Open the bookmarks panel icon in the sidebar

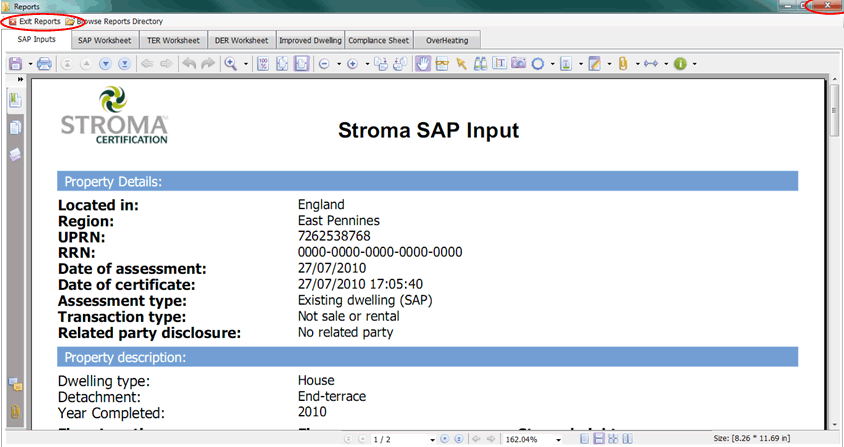[x=15, y=101]
